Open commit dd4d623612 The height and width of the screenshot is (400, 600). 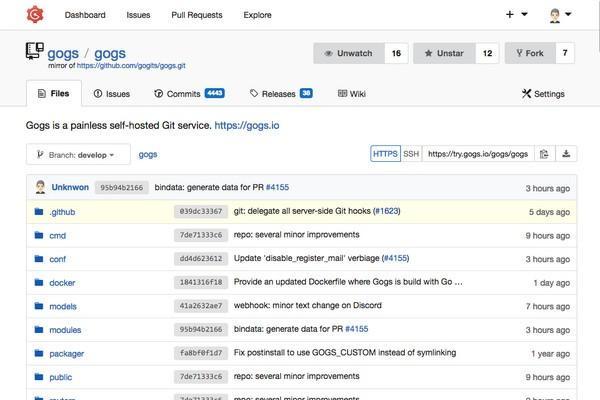tap(201, 259)
